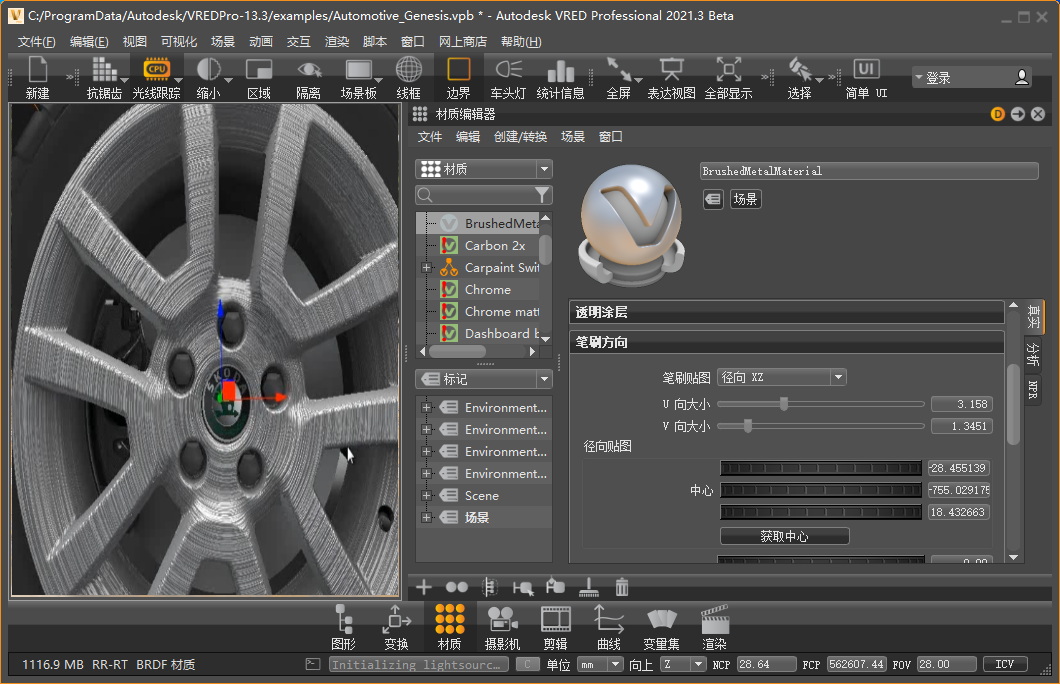This screenshot has width=1060, height=684.
Task: Click the delete trash icon in material editor
Action: tap(622, 587)
